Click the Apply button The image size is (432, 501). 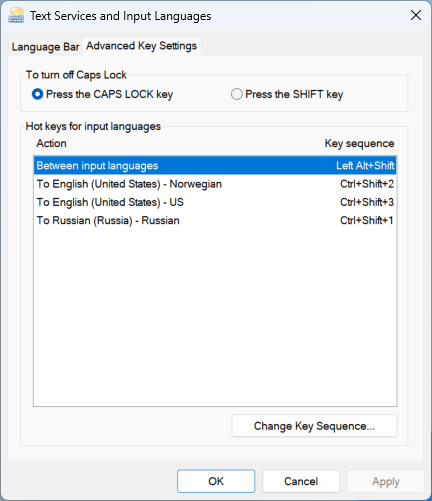pyautogui.click(x=386, y=481)
